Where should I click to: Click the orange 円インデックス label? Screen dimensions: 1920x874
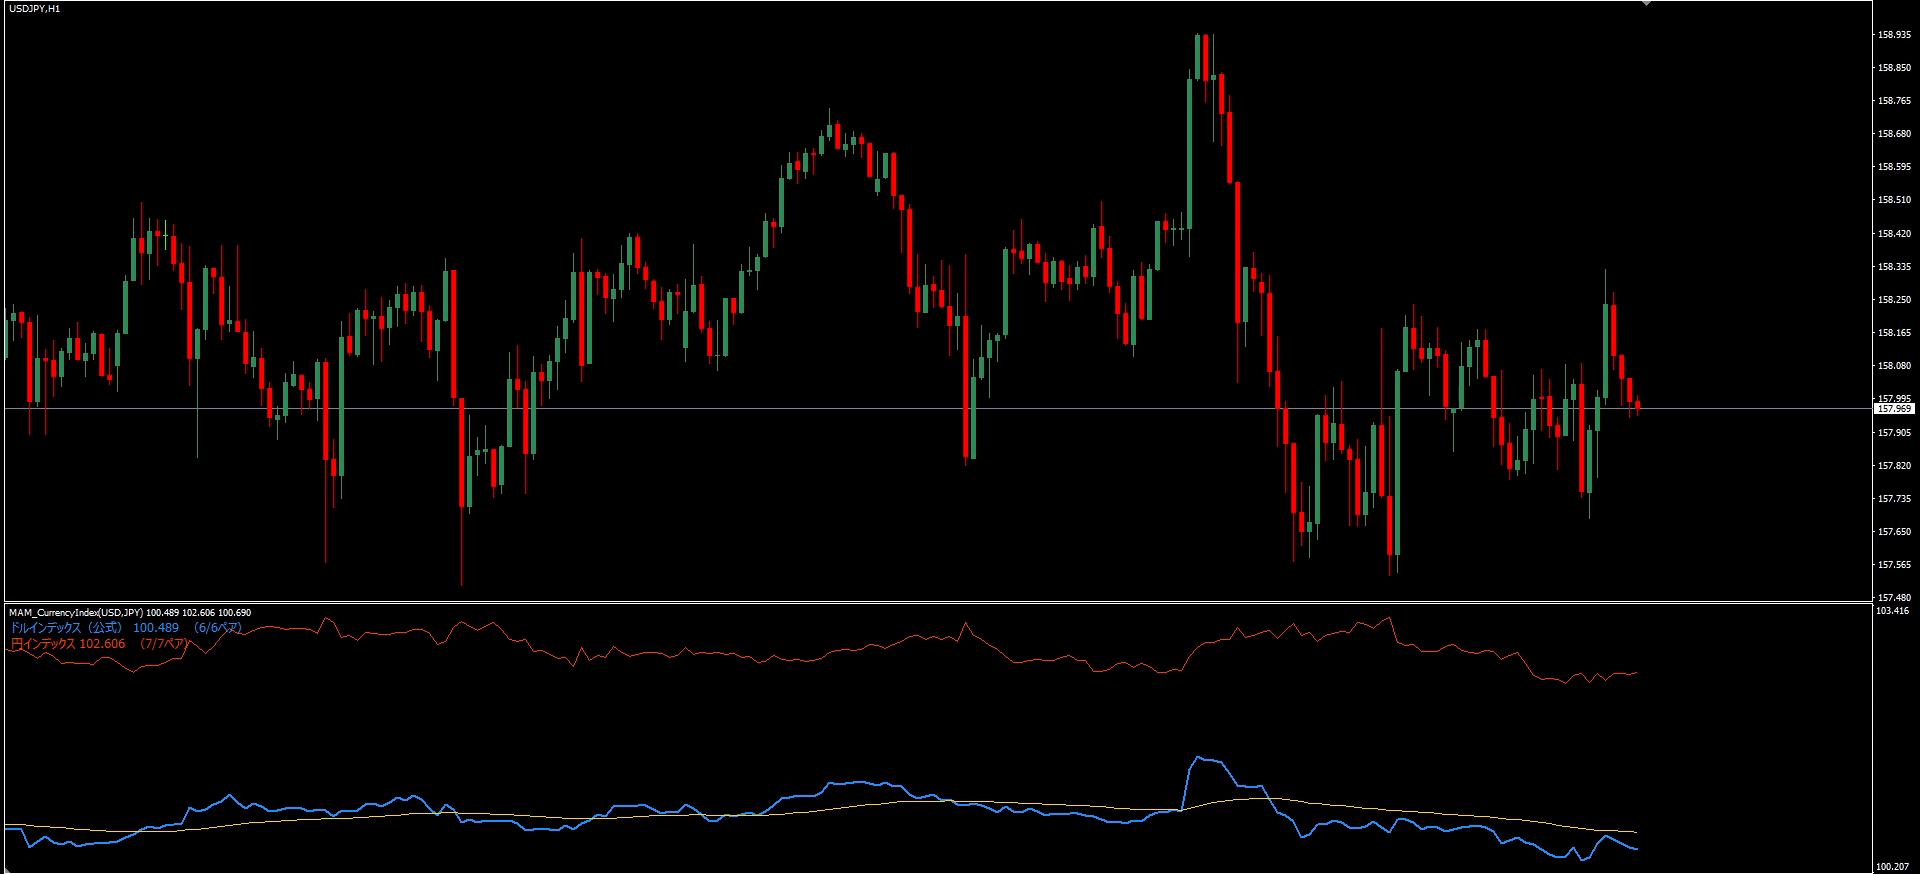pyautogui.click(x=42, y=644)
